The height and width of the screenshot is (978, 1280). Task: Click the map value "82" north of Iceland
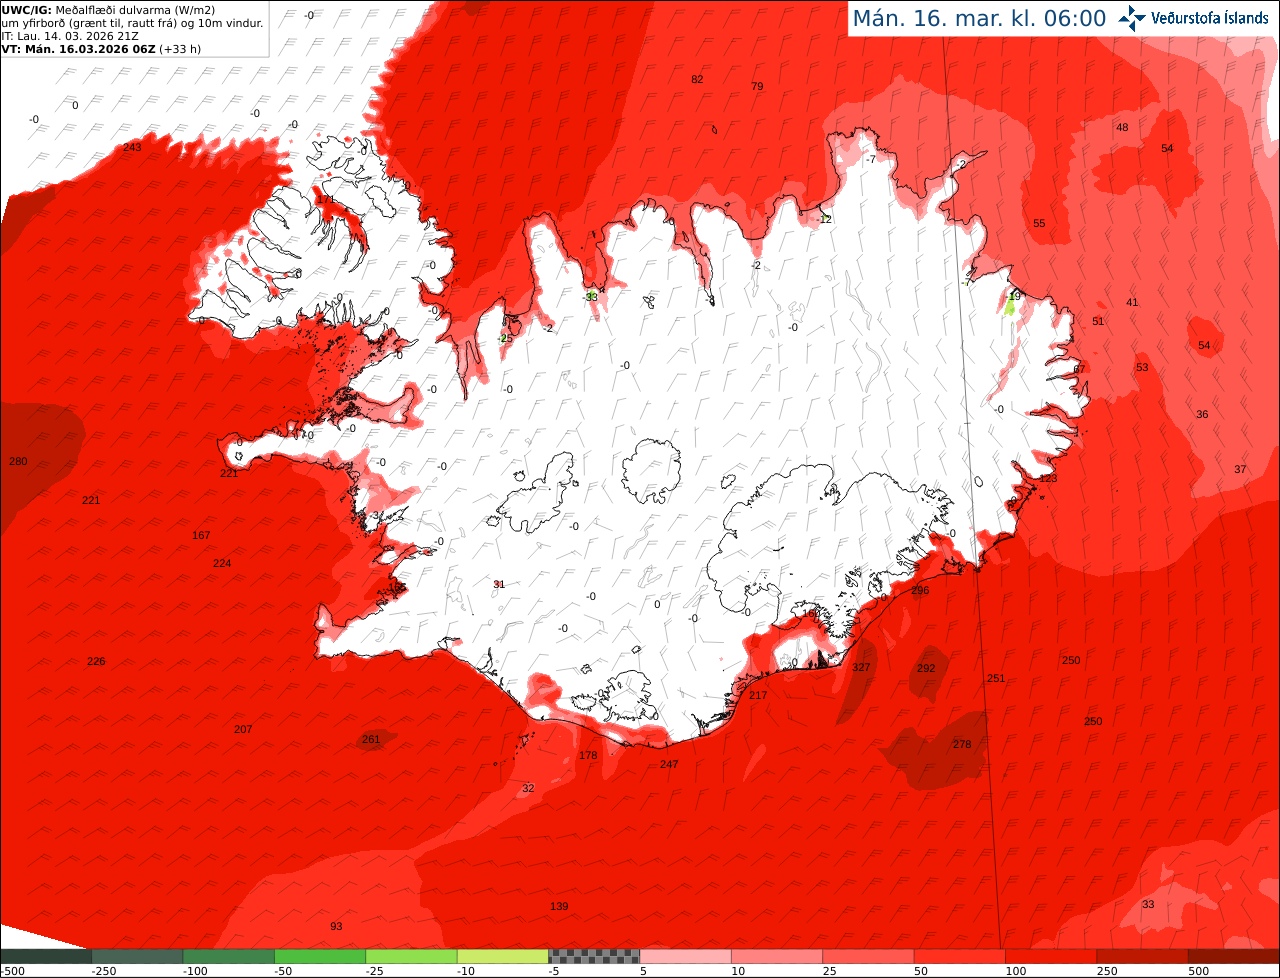click(697, 79)
